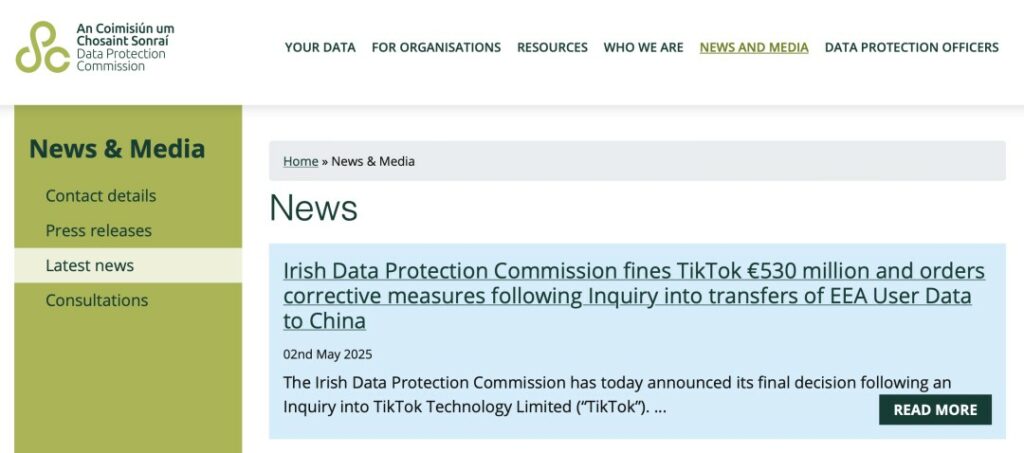The image size is (1024, 453).
Task: Click the Home breadcrumb link
Action: [x=300, y=161]
